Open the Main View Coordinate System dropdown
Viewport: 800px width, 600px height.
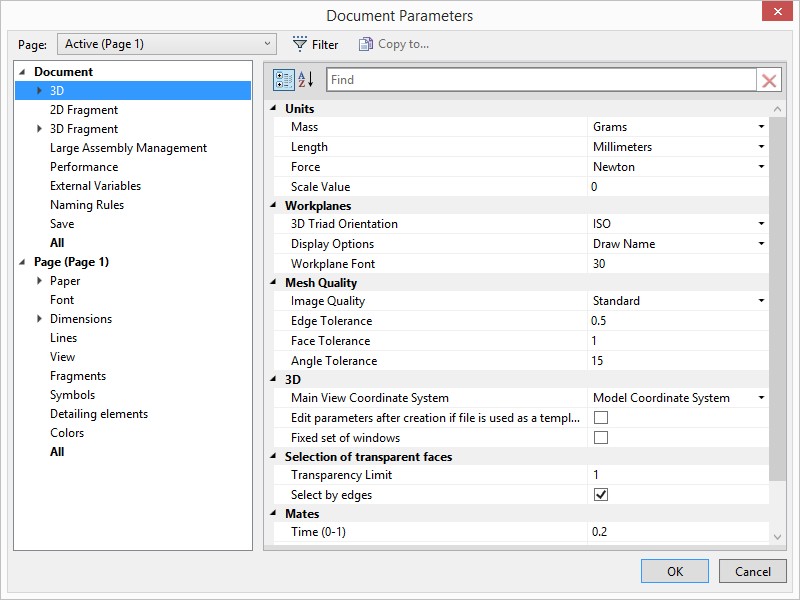coord(759,399)
